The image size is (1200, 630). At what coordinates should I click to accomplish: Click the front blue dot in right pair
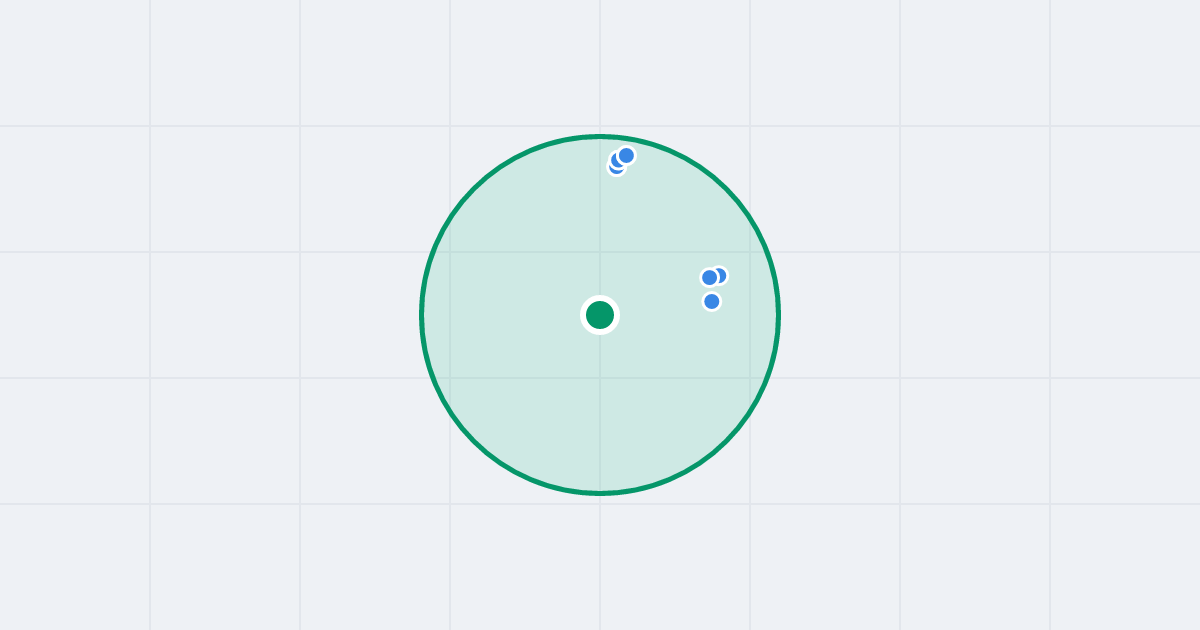tap(710, 277)
